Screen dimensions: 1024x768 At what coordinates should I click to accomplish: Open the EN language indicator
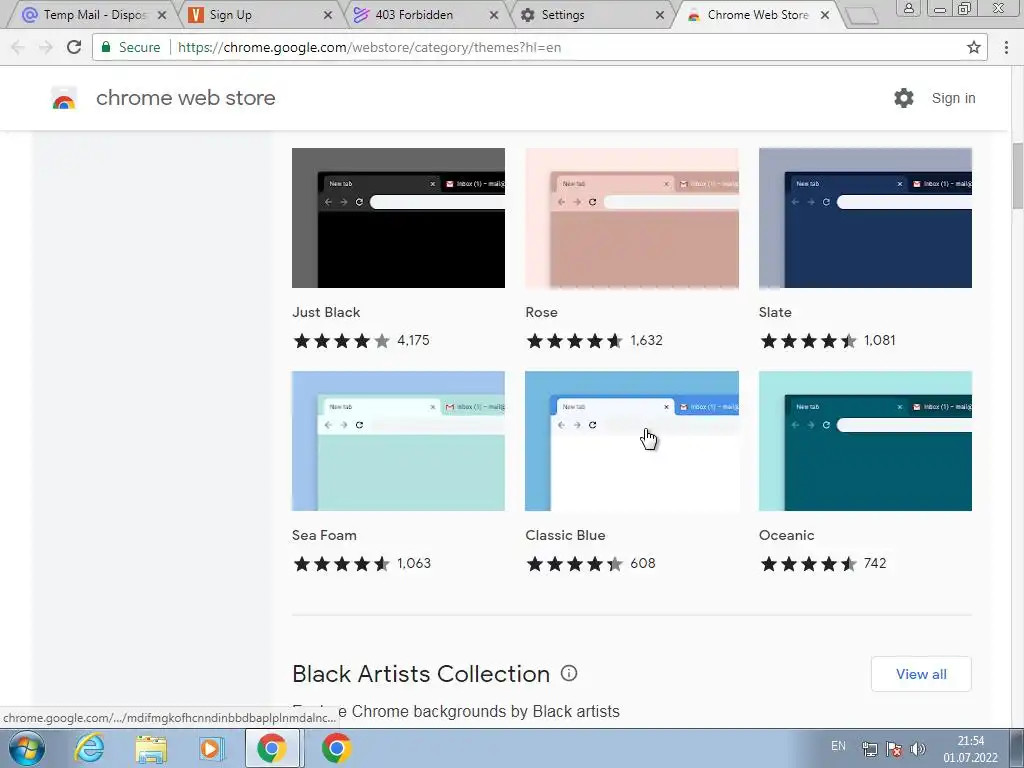[839, 746]
